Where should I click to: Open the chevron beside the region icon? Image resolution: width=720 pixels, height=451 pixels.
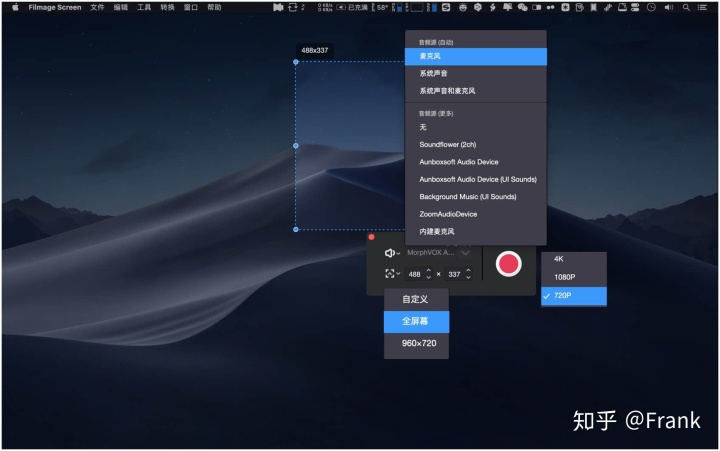pyautogui.click(x=398, y=274)
